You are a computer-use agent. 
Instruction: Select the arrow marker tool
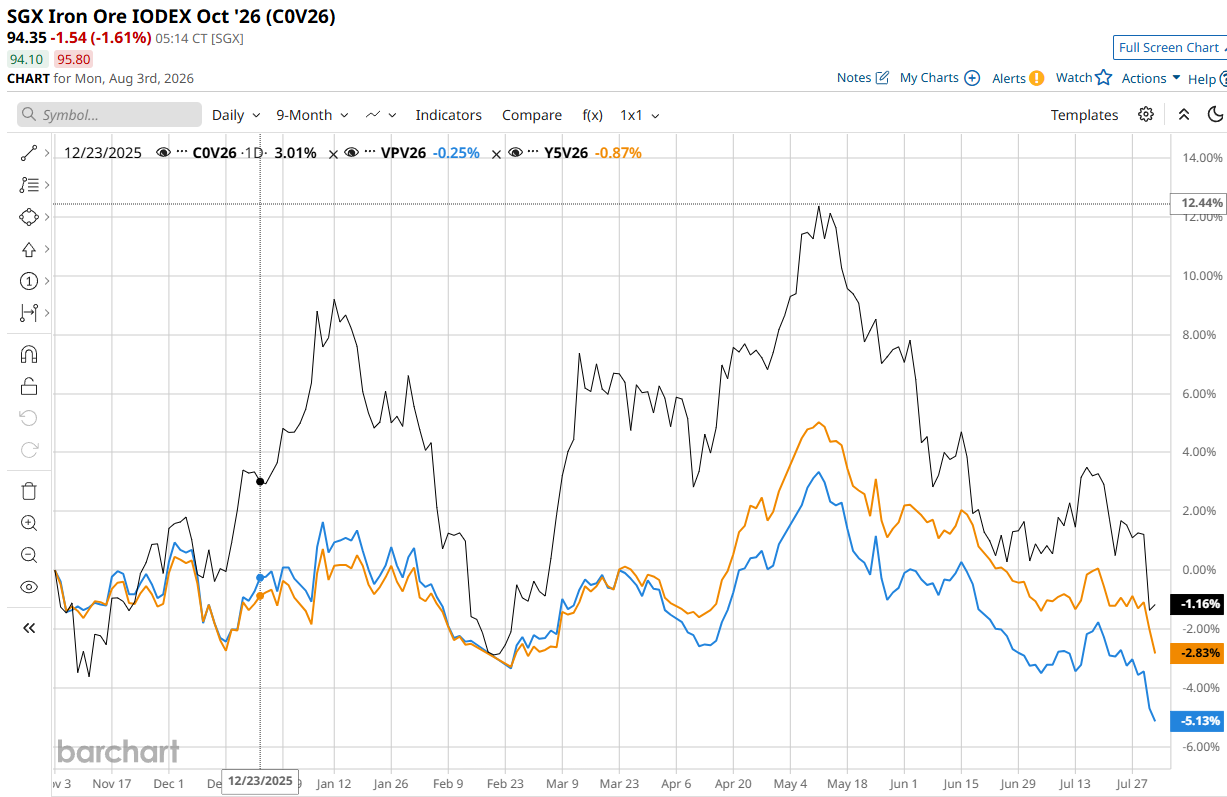(28, 249)
